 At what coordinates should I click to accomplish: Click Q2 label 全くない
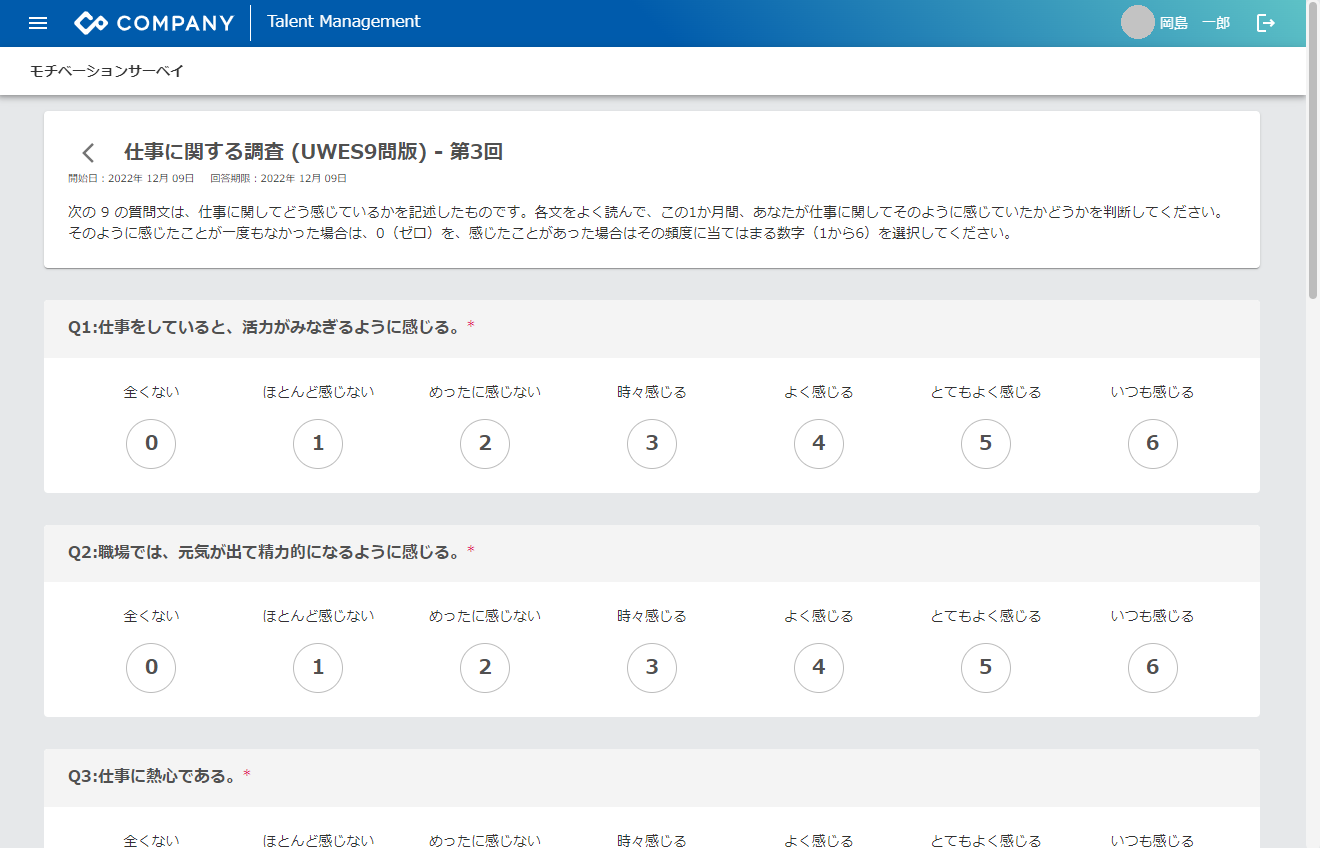[x=152, y=616]
